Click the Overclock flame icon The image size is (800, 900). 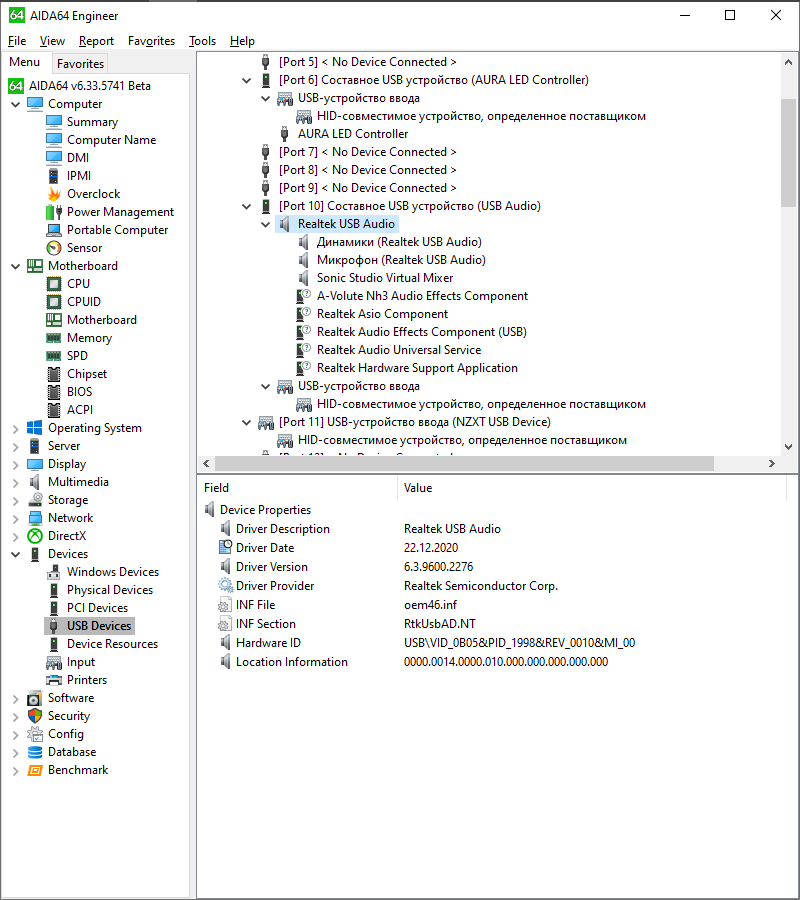coord(54,194)
